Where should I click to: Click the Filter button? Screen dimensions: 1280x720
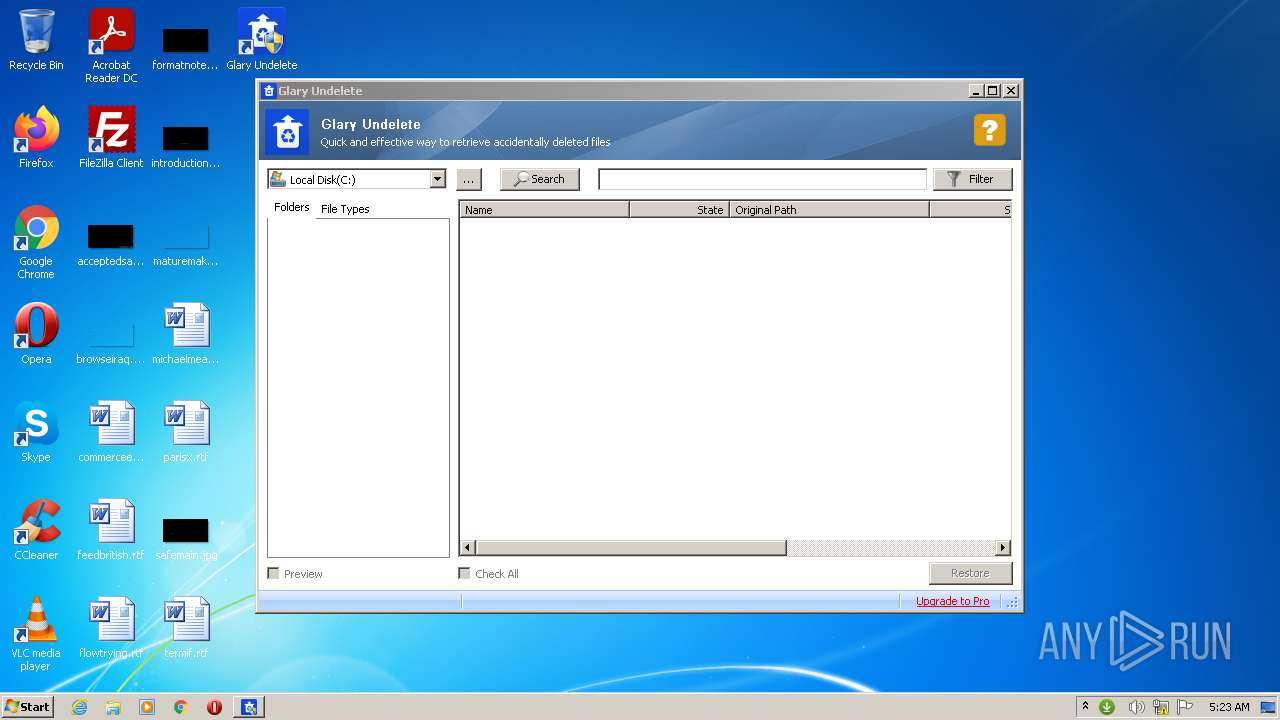pyautogui.click(x=972, y=179)
